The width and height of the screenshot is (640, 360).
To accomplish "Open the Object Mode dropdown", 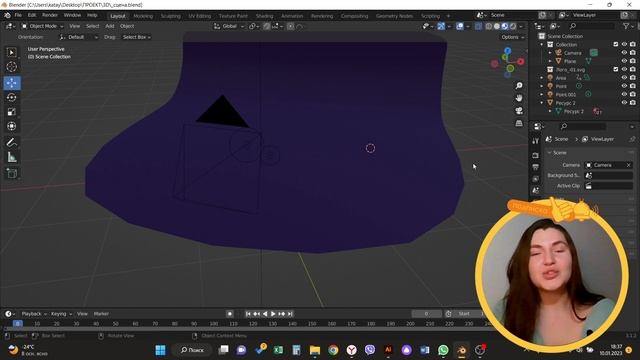I will pos(42,26).
